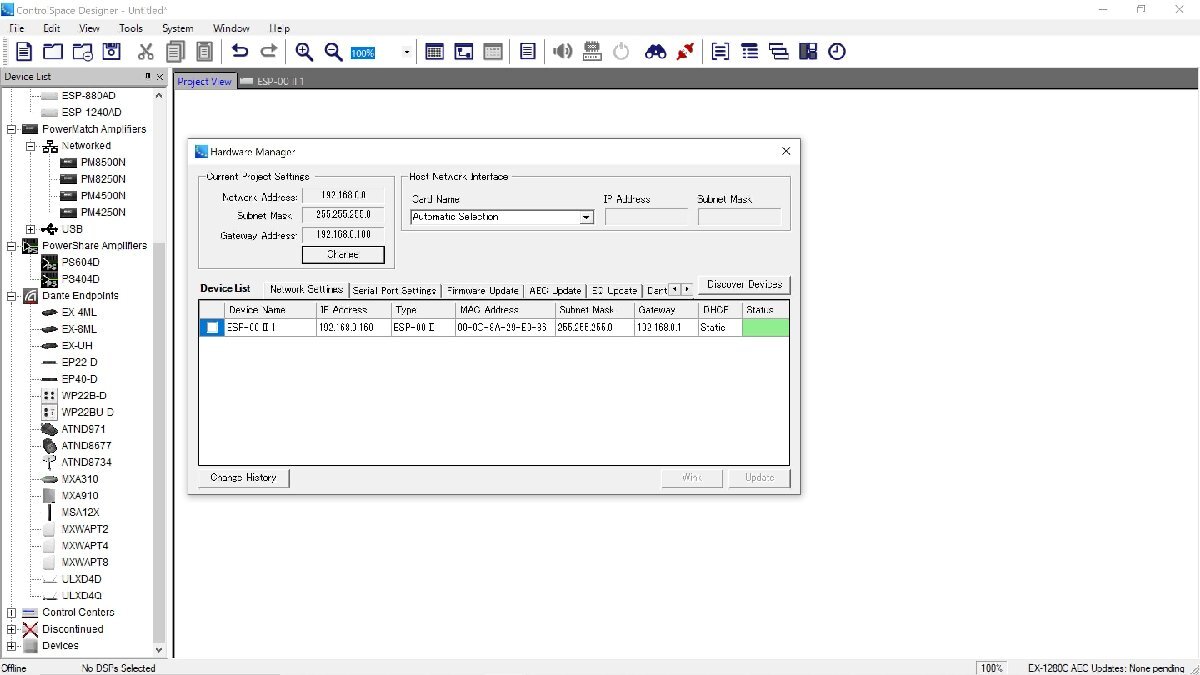Click the Dante Endpoints logo icon
Screen dimensions: 1200x675
[x=30, y=296]
